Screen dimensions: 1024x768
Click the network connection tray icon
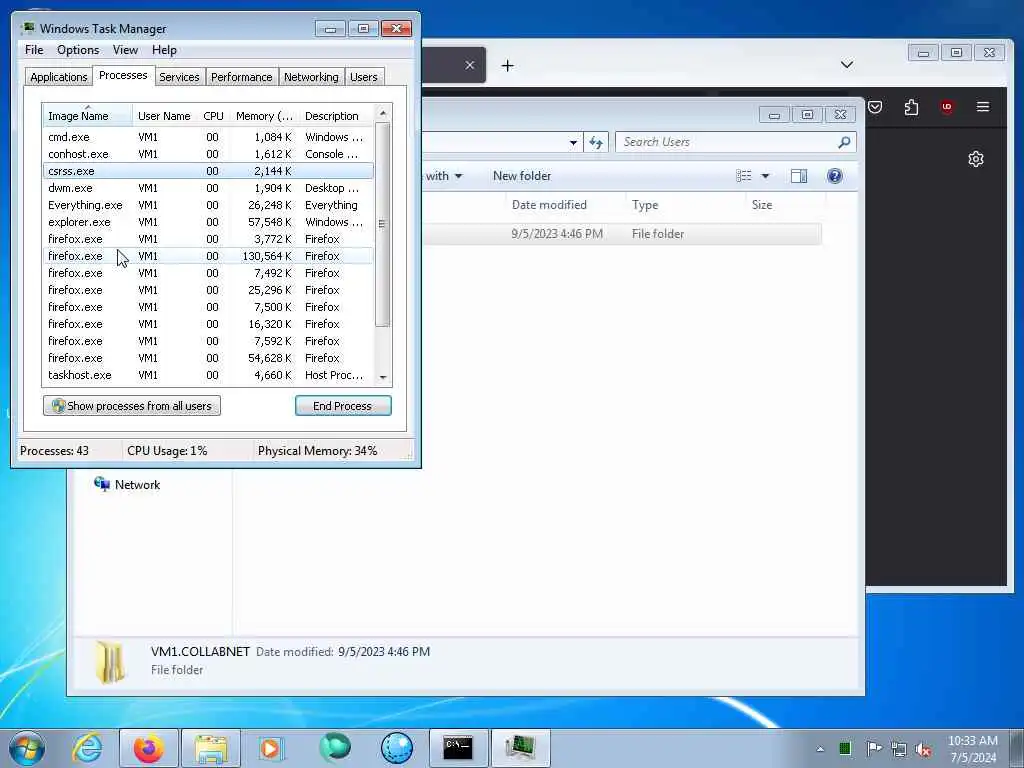coord(899,750)
